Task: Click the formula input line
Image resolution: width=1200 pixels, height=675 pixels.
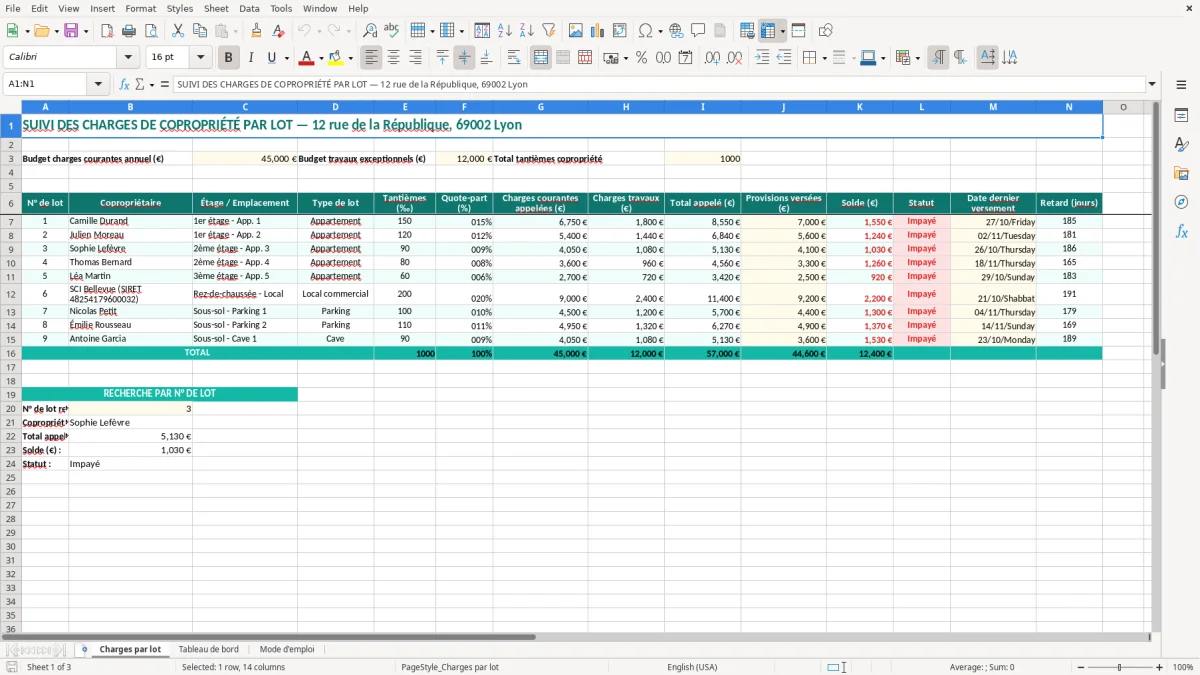Action: coord(658,84)
